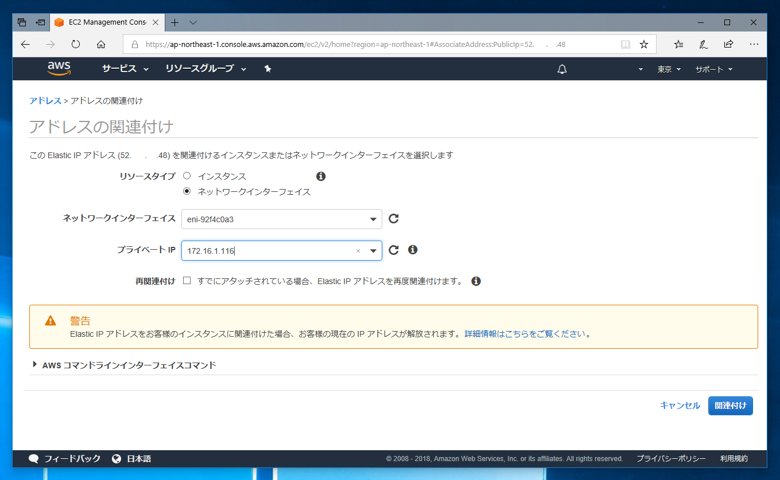Show info for private IP field

tap(412, 250)
